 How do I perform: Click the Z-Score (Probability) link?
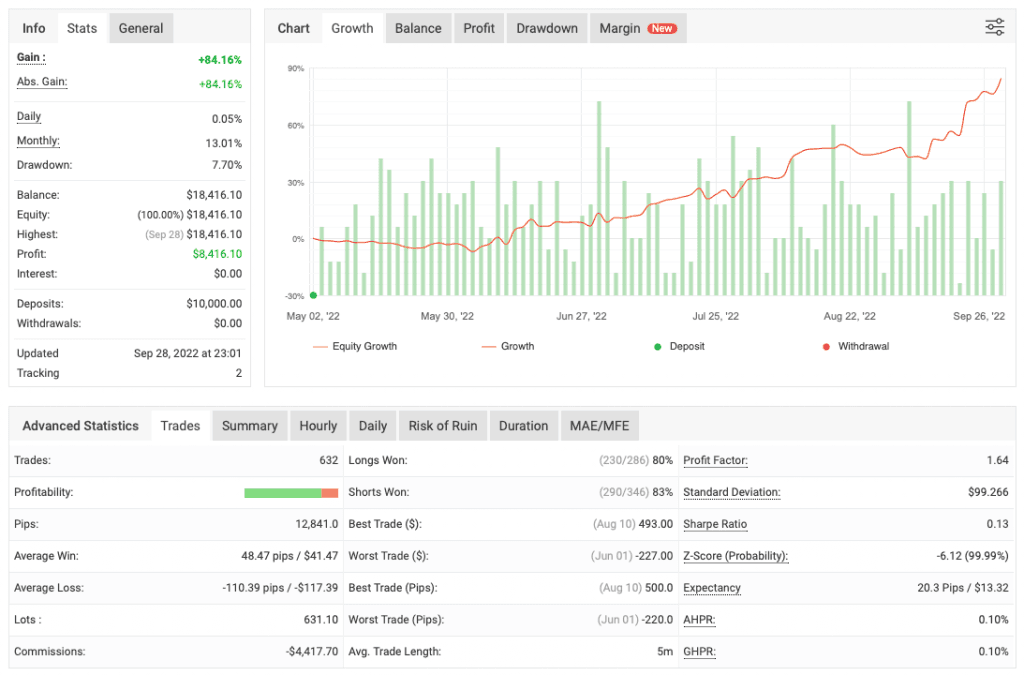(x=735, y=556)
